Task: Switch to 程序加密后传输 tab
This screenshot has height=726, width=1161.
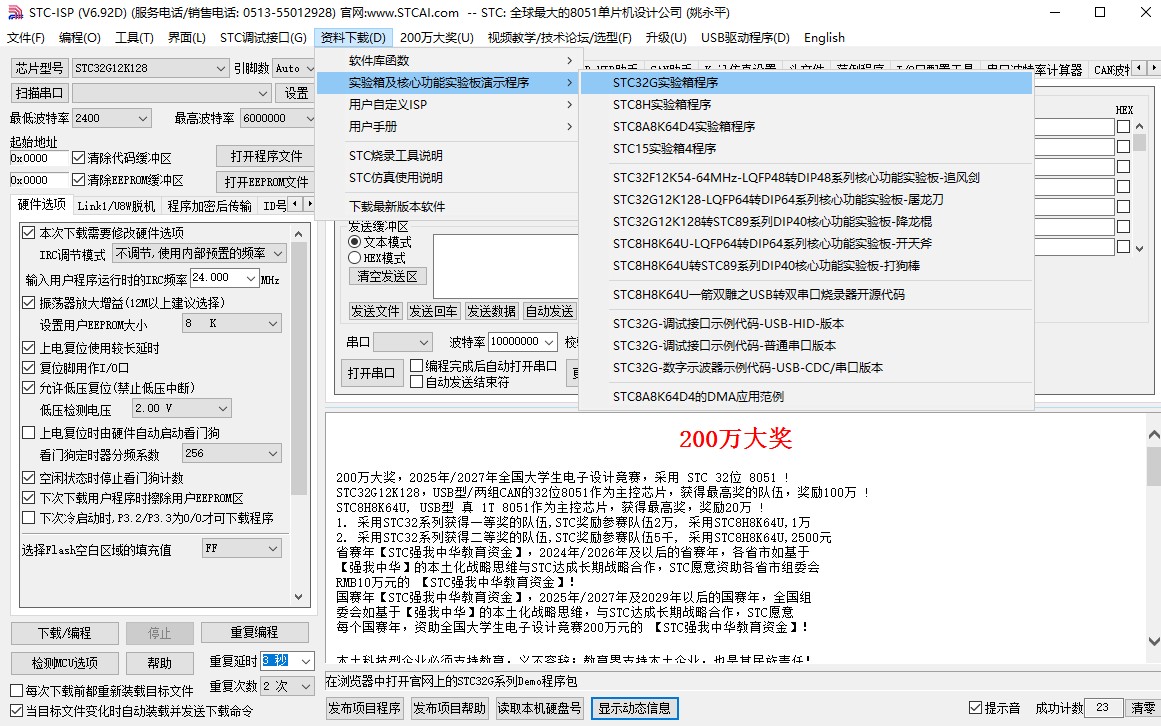Action: tap(210, 206)
